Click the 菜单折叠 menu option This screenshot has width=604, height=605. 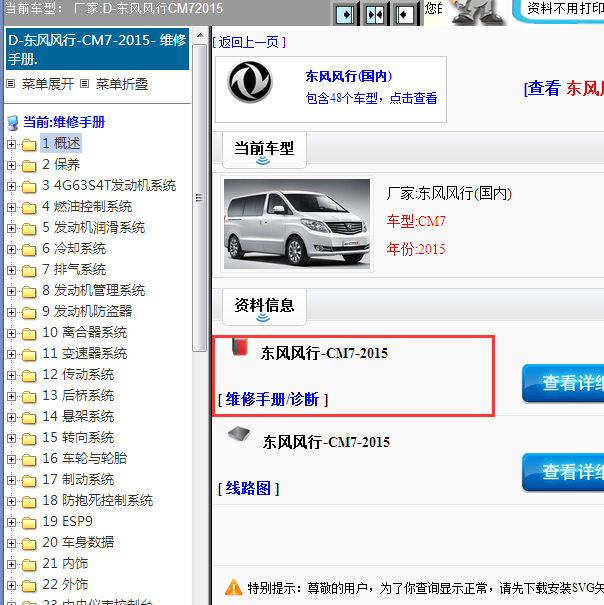click(x=122, y=84)
